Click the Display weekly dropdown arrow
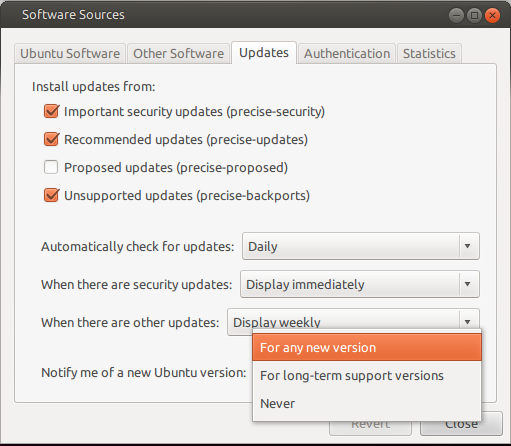 pos(468,322)
